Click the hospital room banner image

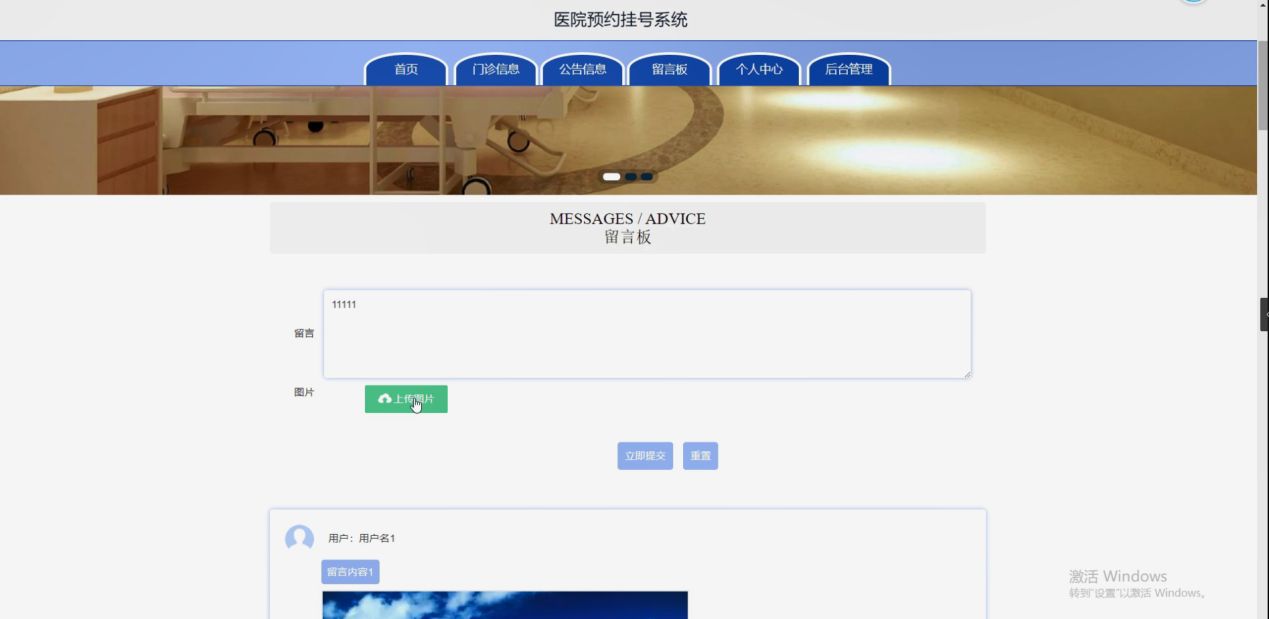click(628, 140)
